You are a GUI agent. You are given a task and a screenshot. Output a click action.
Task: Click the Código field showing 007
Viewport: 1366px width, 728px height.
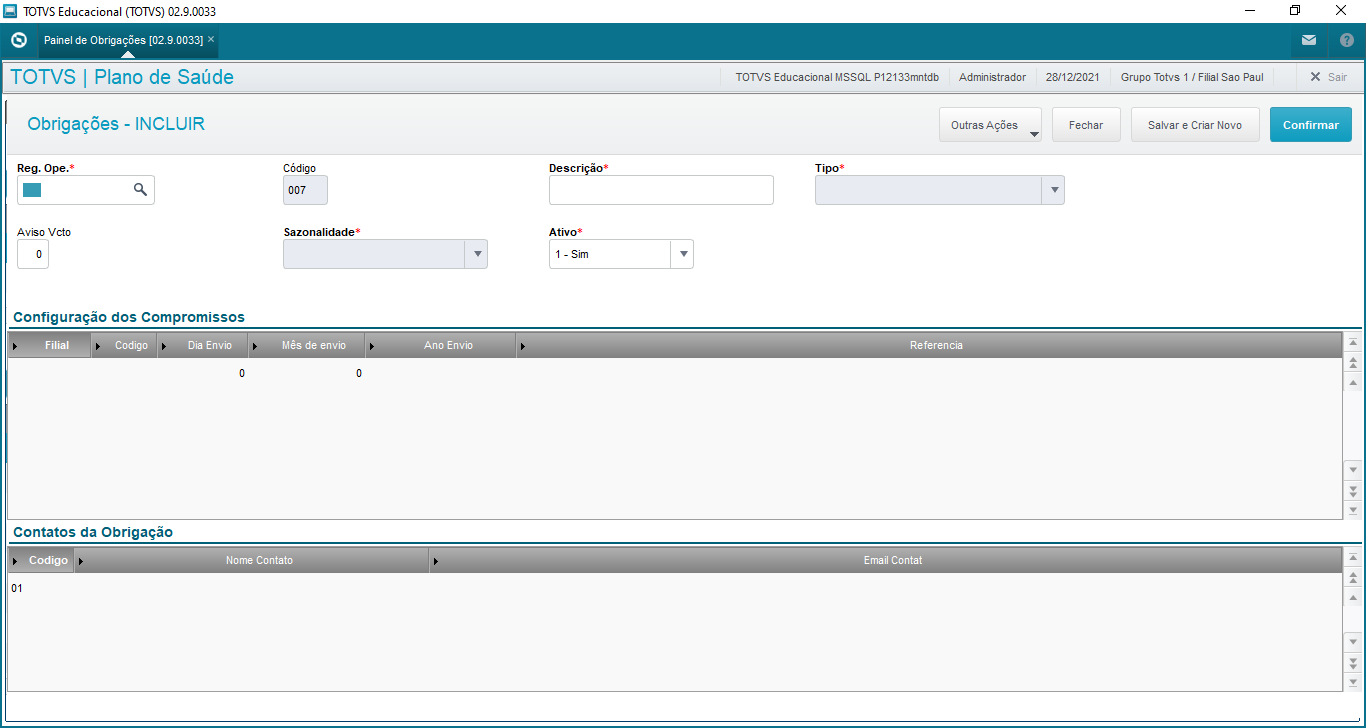(305, 190)
